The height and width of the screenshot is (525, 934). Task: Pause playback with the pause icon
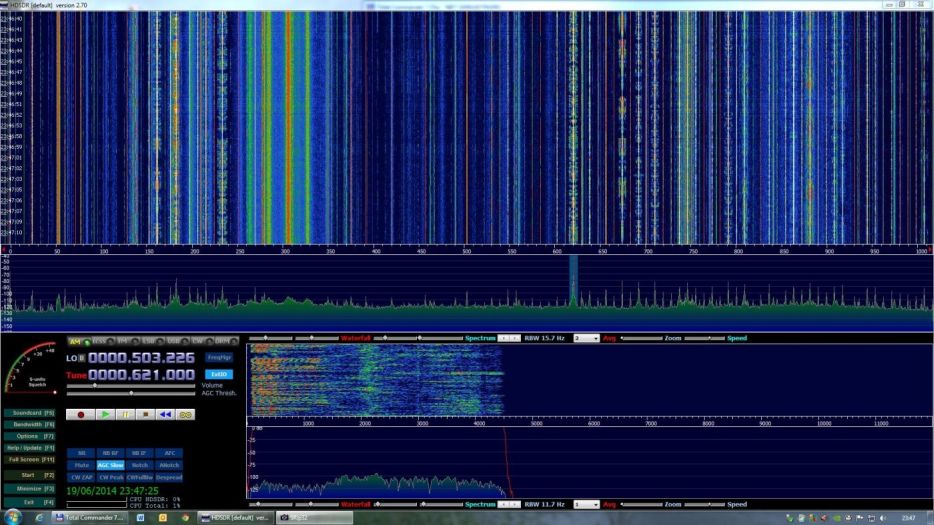[x=127, y=414]
